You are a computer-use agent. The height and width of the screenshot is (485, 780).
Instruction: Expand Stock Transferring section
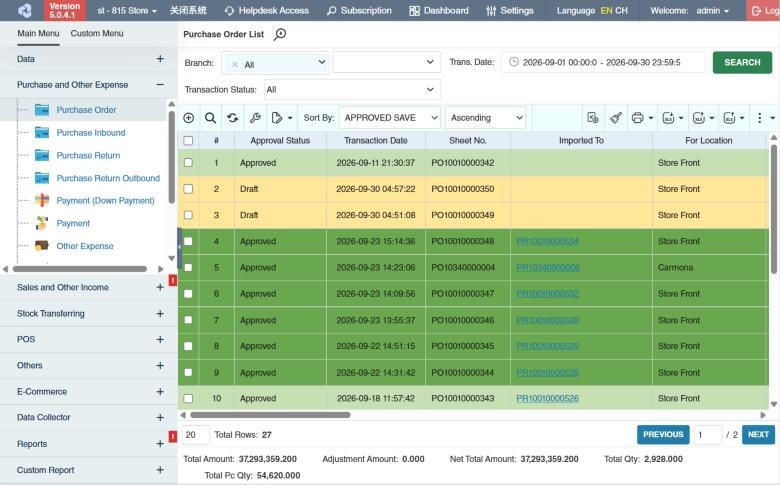point(160,314)
